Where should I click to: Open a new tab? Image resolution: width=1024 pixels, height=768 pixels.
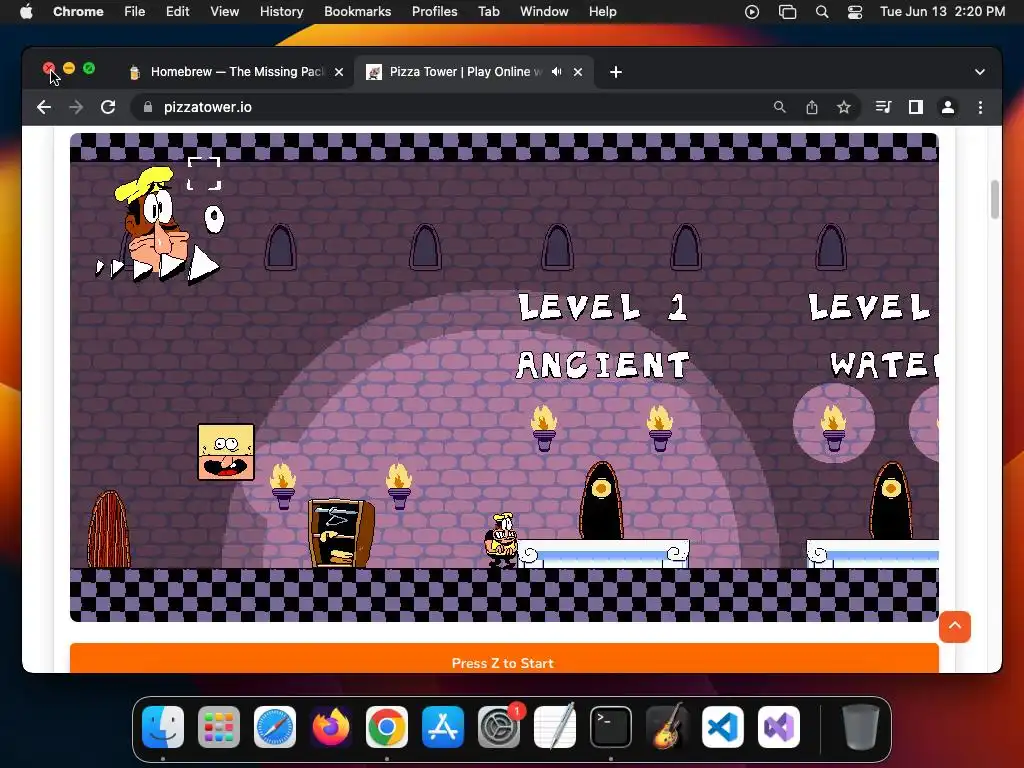tap(615, 72)
